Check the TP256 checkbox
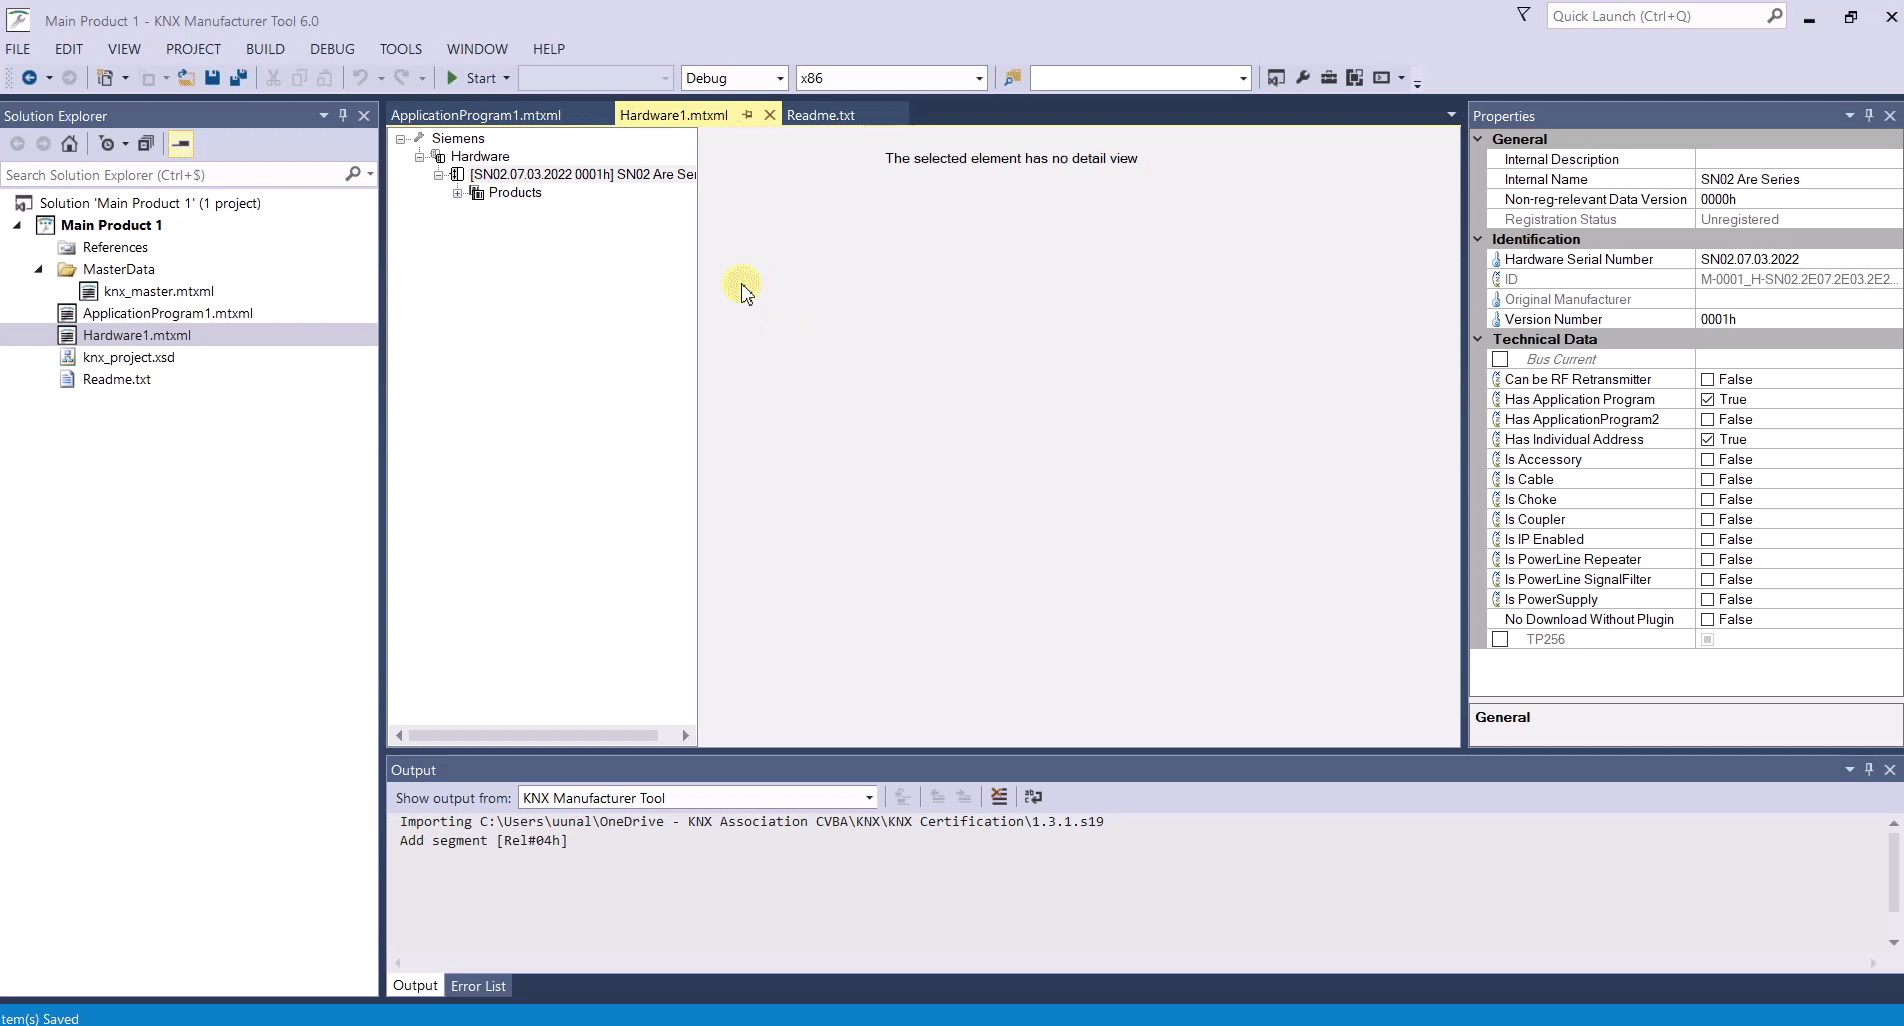1904x1026 pixels. pos(1500,639)
